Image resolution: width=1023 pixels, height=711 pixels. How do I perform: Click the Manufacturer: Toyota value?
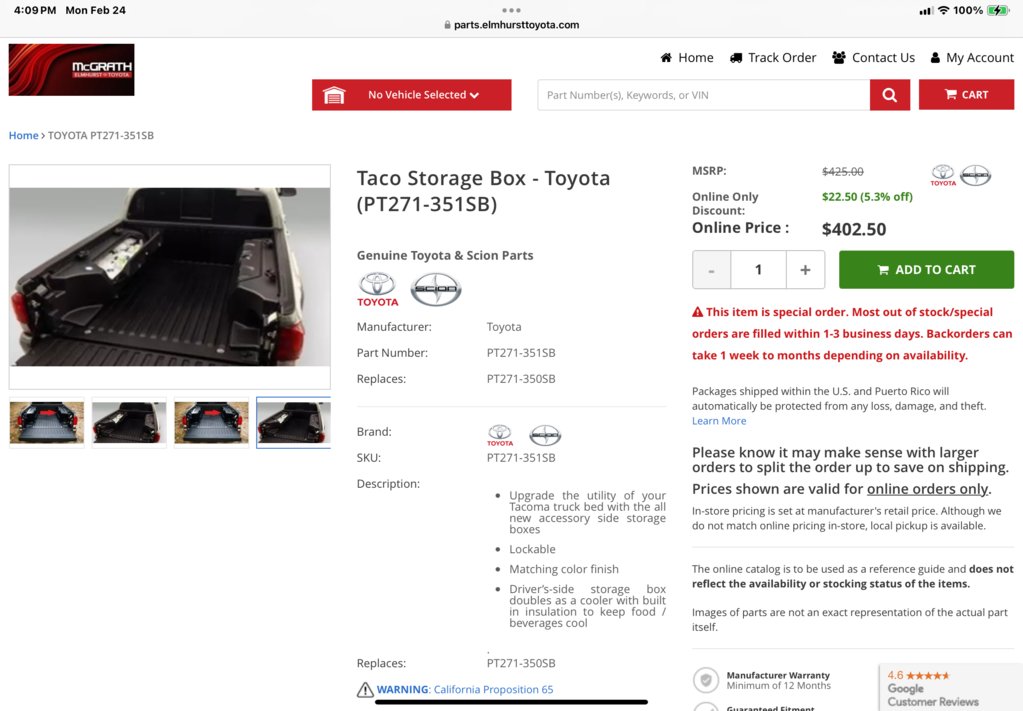pos(504,327)
